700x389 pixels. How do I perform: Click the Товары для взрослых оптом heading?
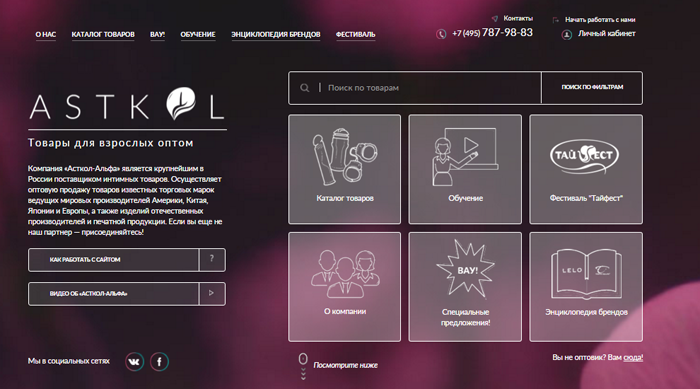(111, 143)
